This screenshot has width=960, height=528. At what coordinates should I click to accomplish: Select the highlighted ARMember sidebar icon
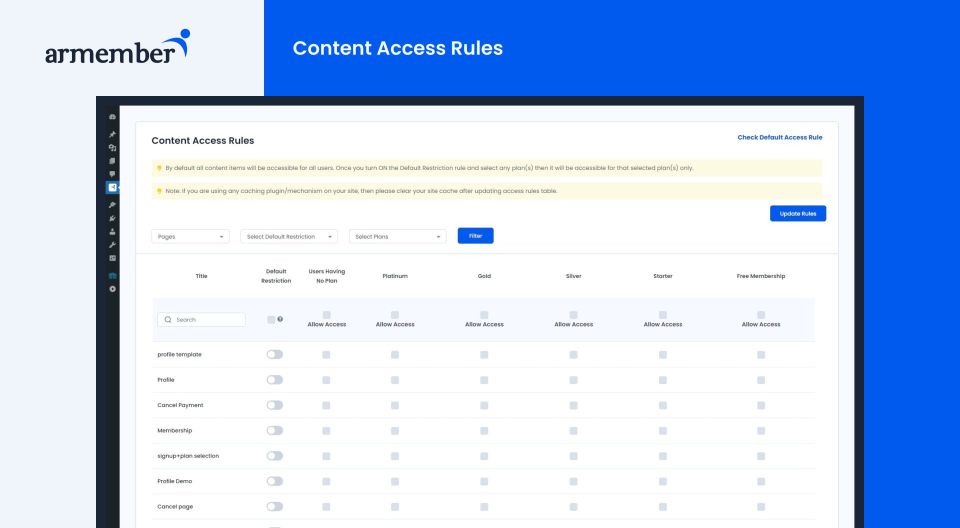click(113, 187)
